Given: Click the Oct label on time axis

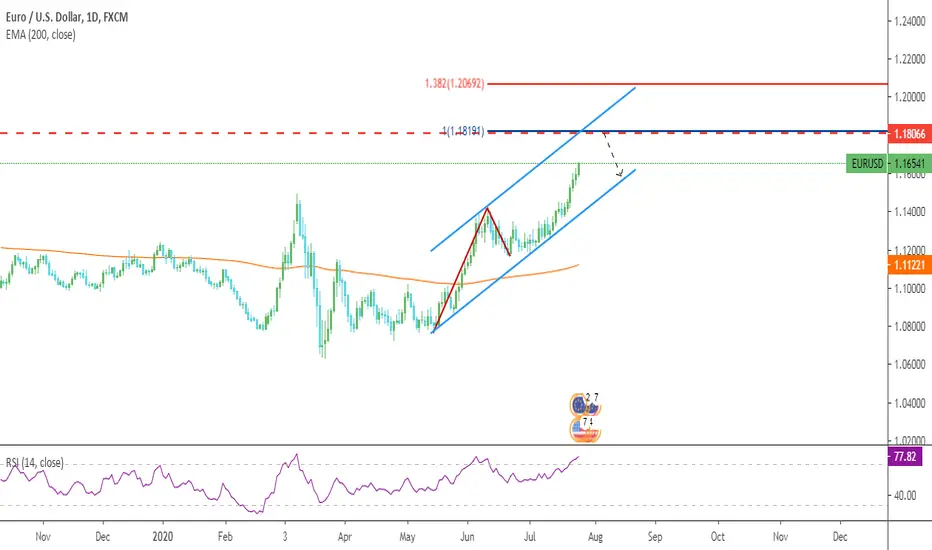Looking at the screenshot, I should (x=717, y=536).
